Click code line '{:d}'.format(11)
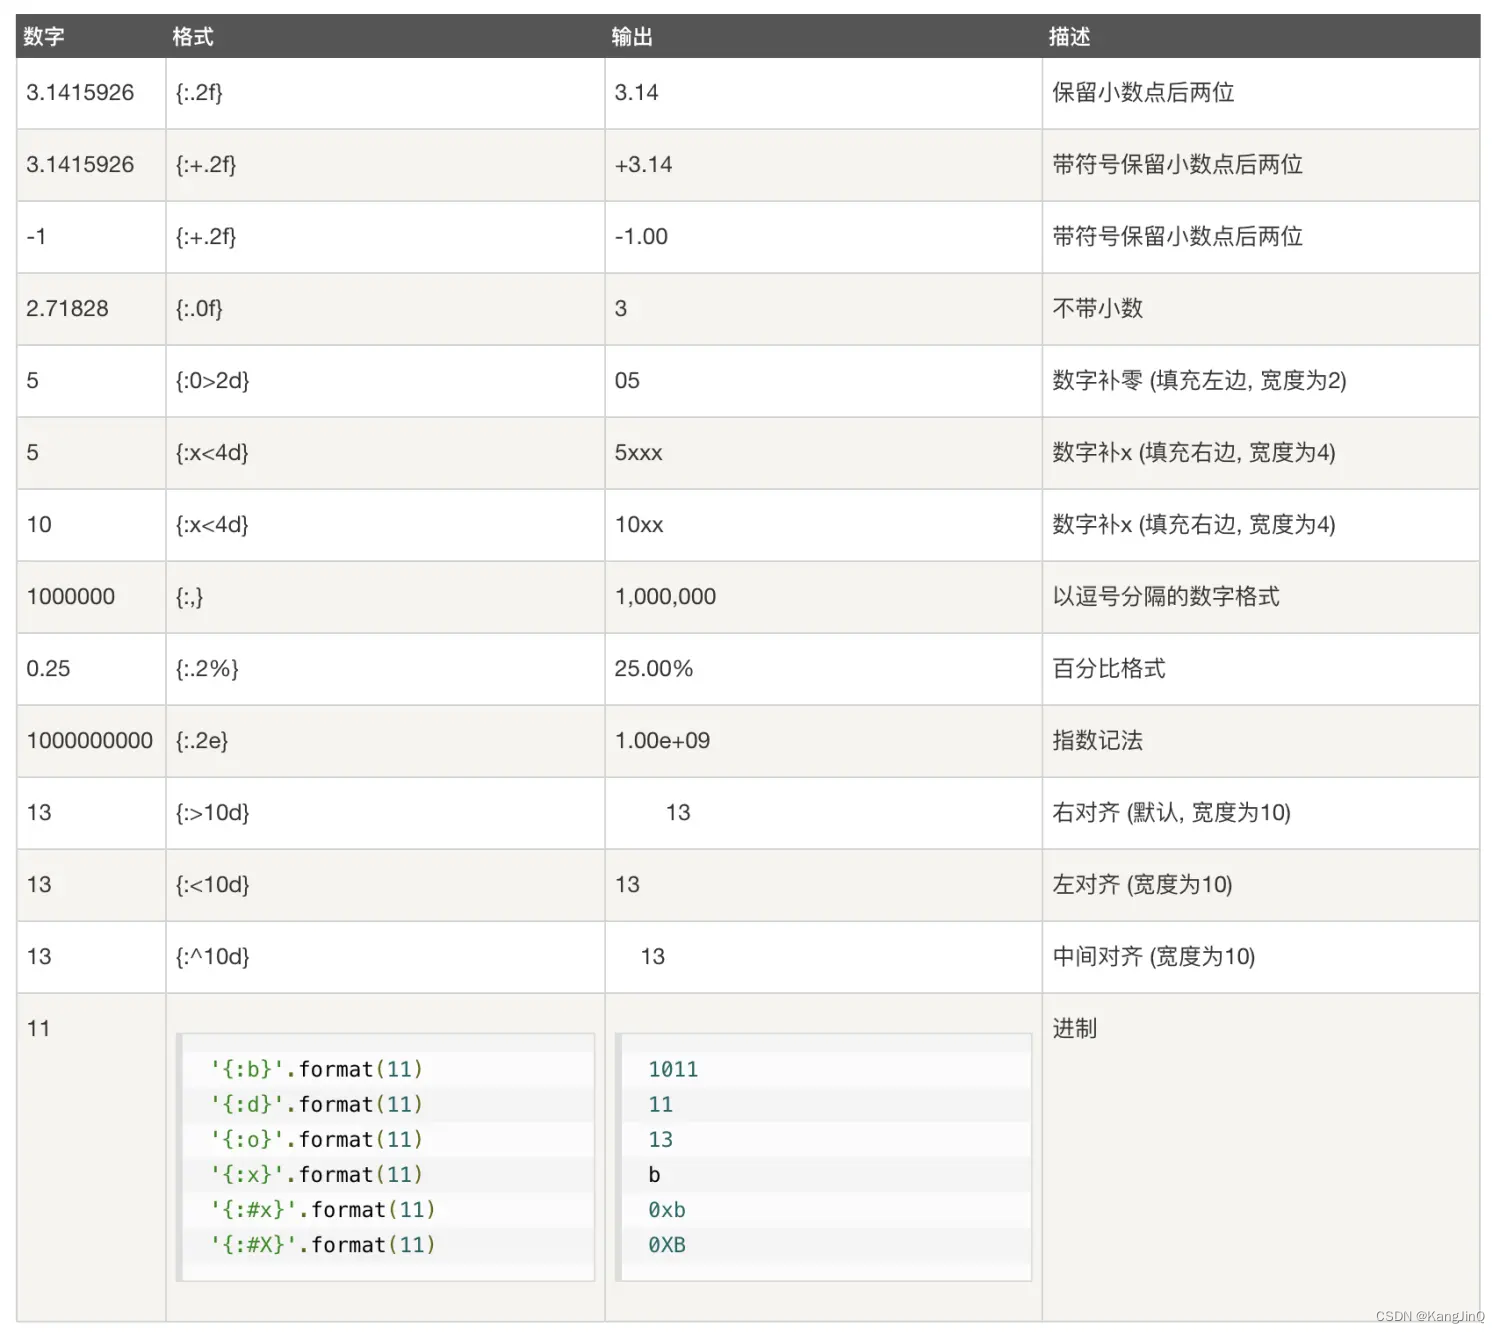 tap(317, 1105)
